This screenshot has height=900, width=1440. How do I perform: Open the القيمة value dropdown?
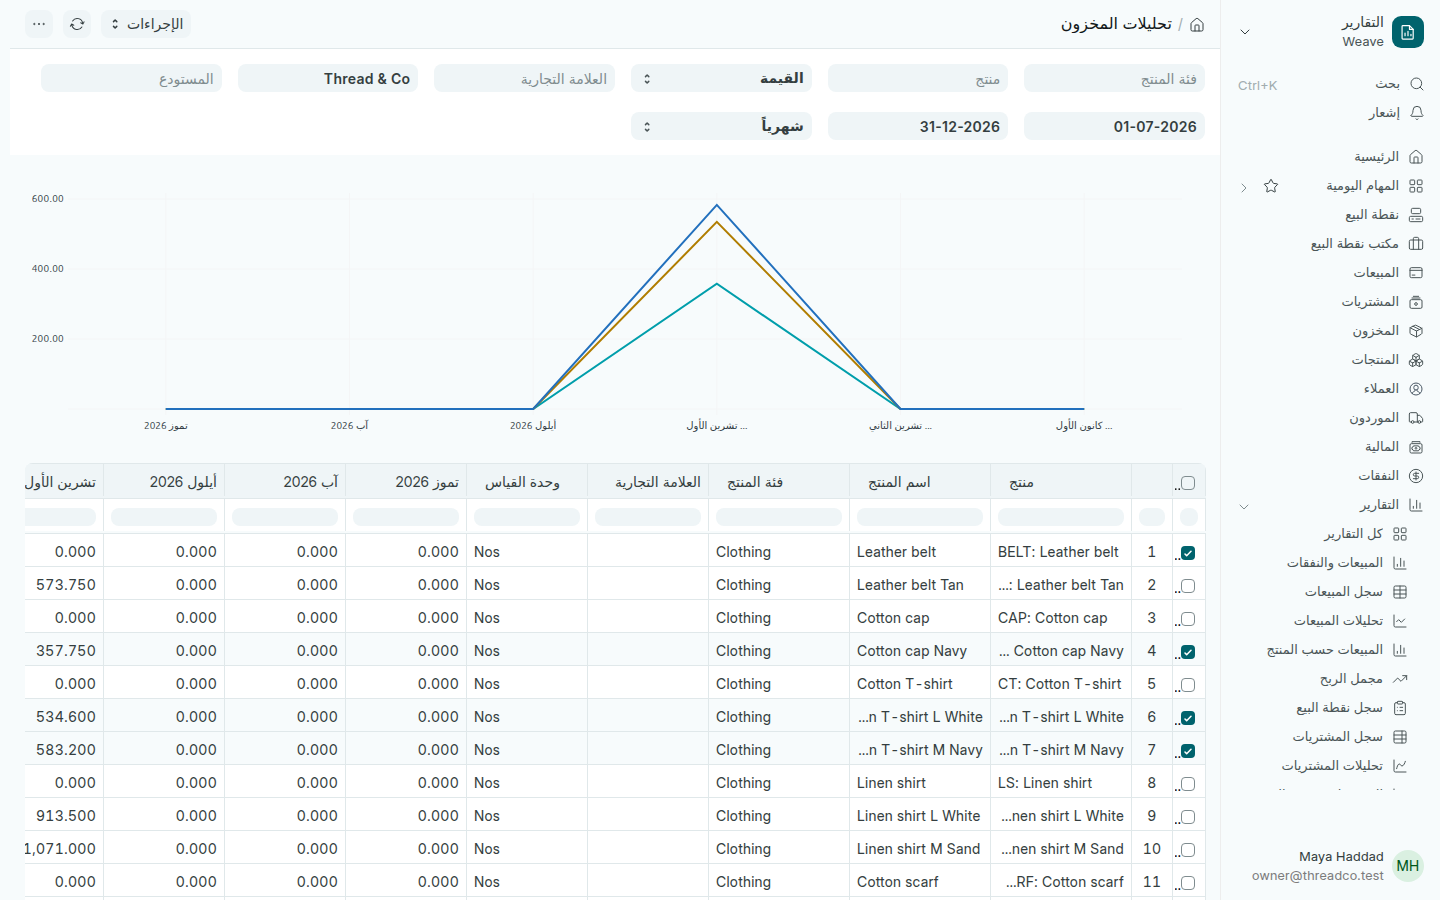(x=721, y=78)
